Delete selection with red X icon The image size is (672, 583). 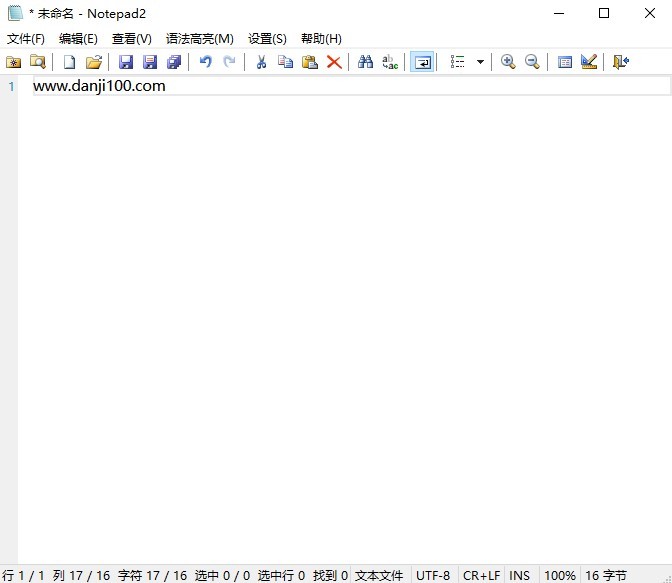point(334,62)
